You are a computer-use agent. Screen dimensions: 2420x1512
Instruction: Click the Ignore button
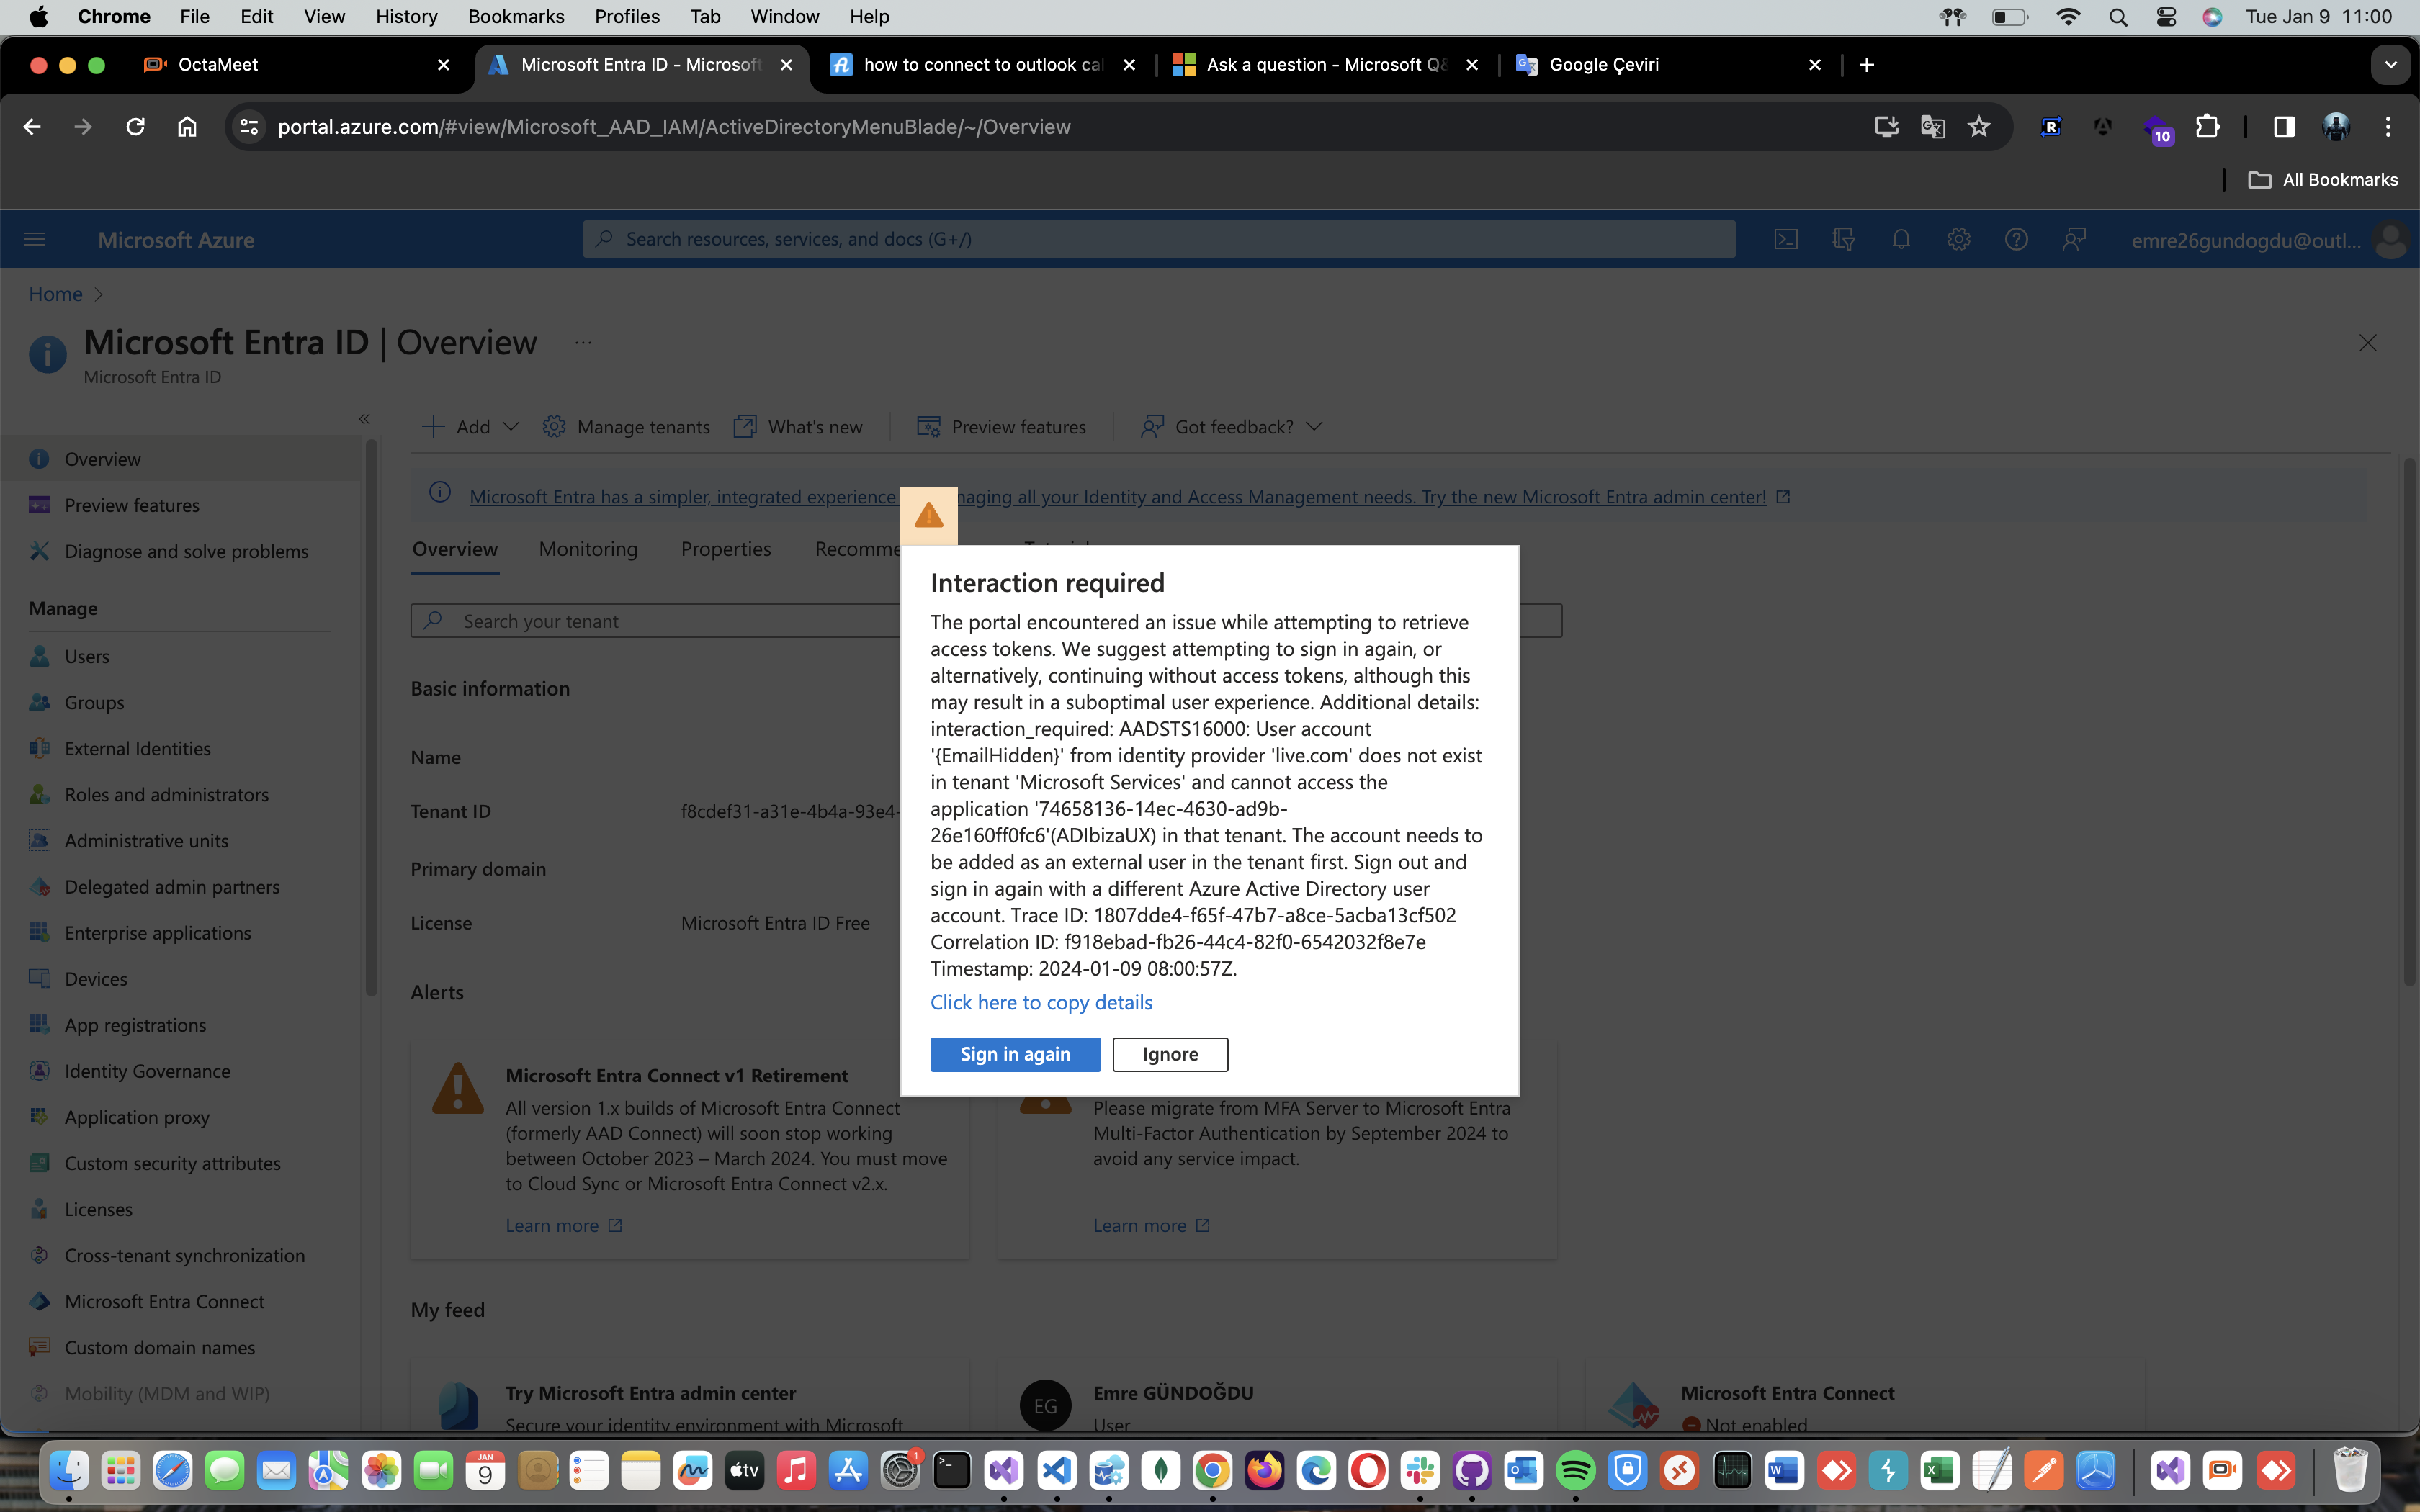(x=1170, y=1054)
